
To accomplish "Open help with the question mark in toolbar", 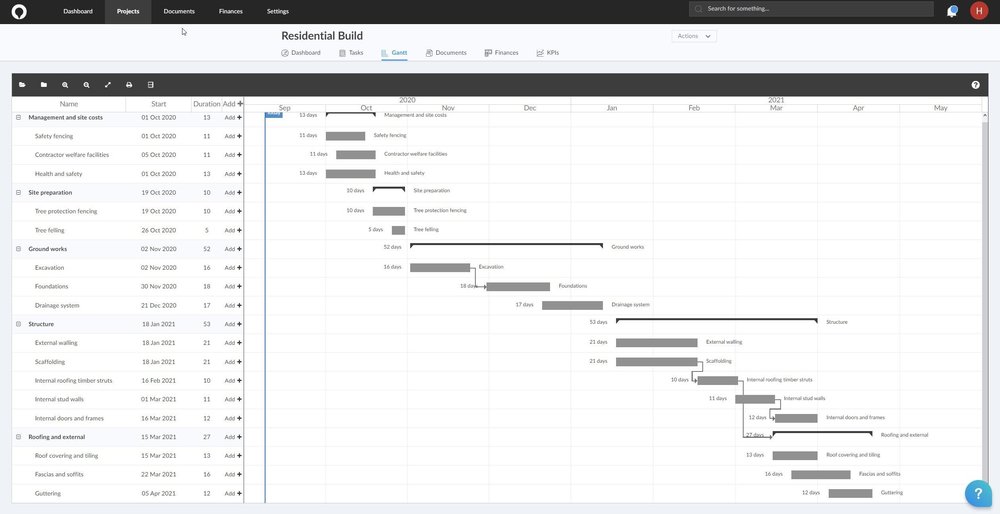I will pos(975,85).
